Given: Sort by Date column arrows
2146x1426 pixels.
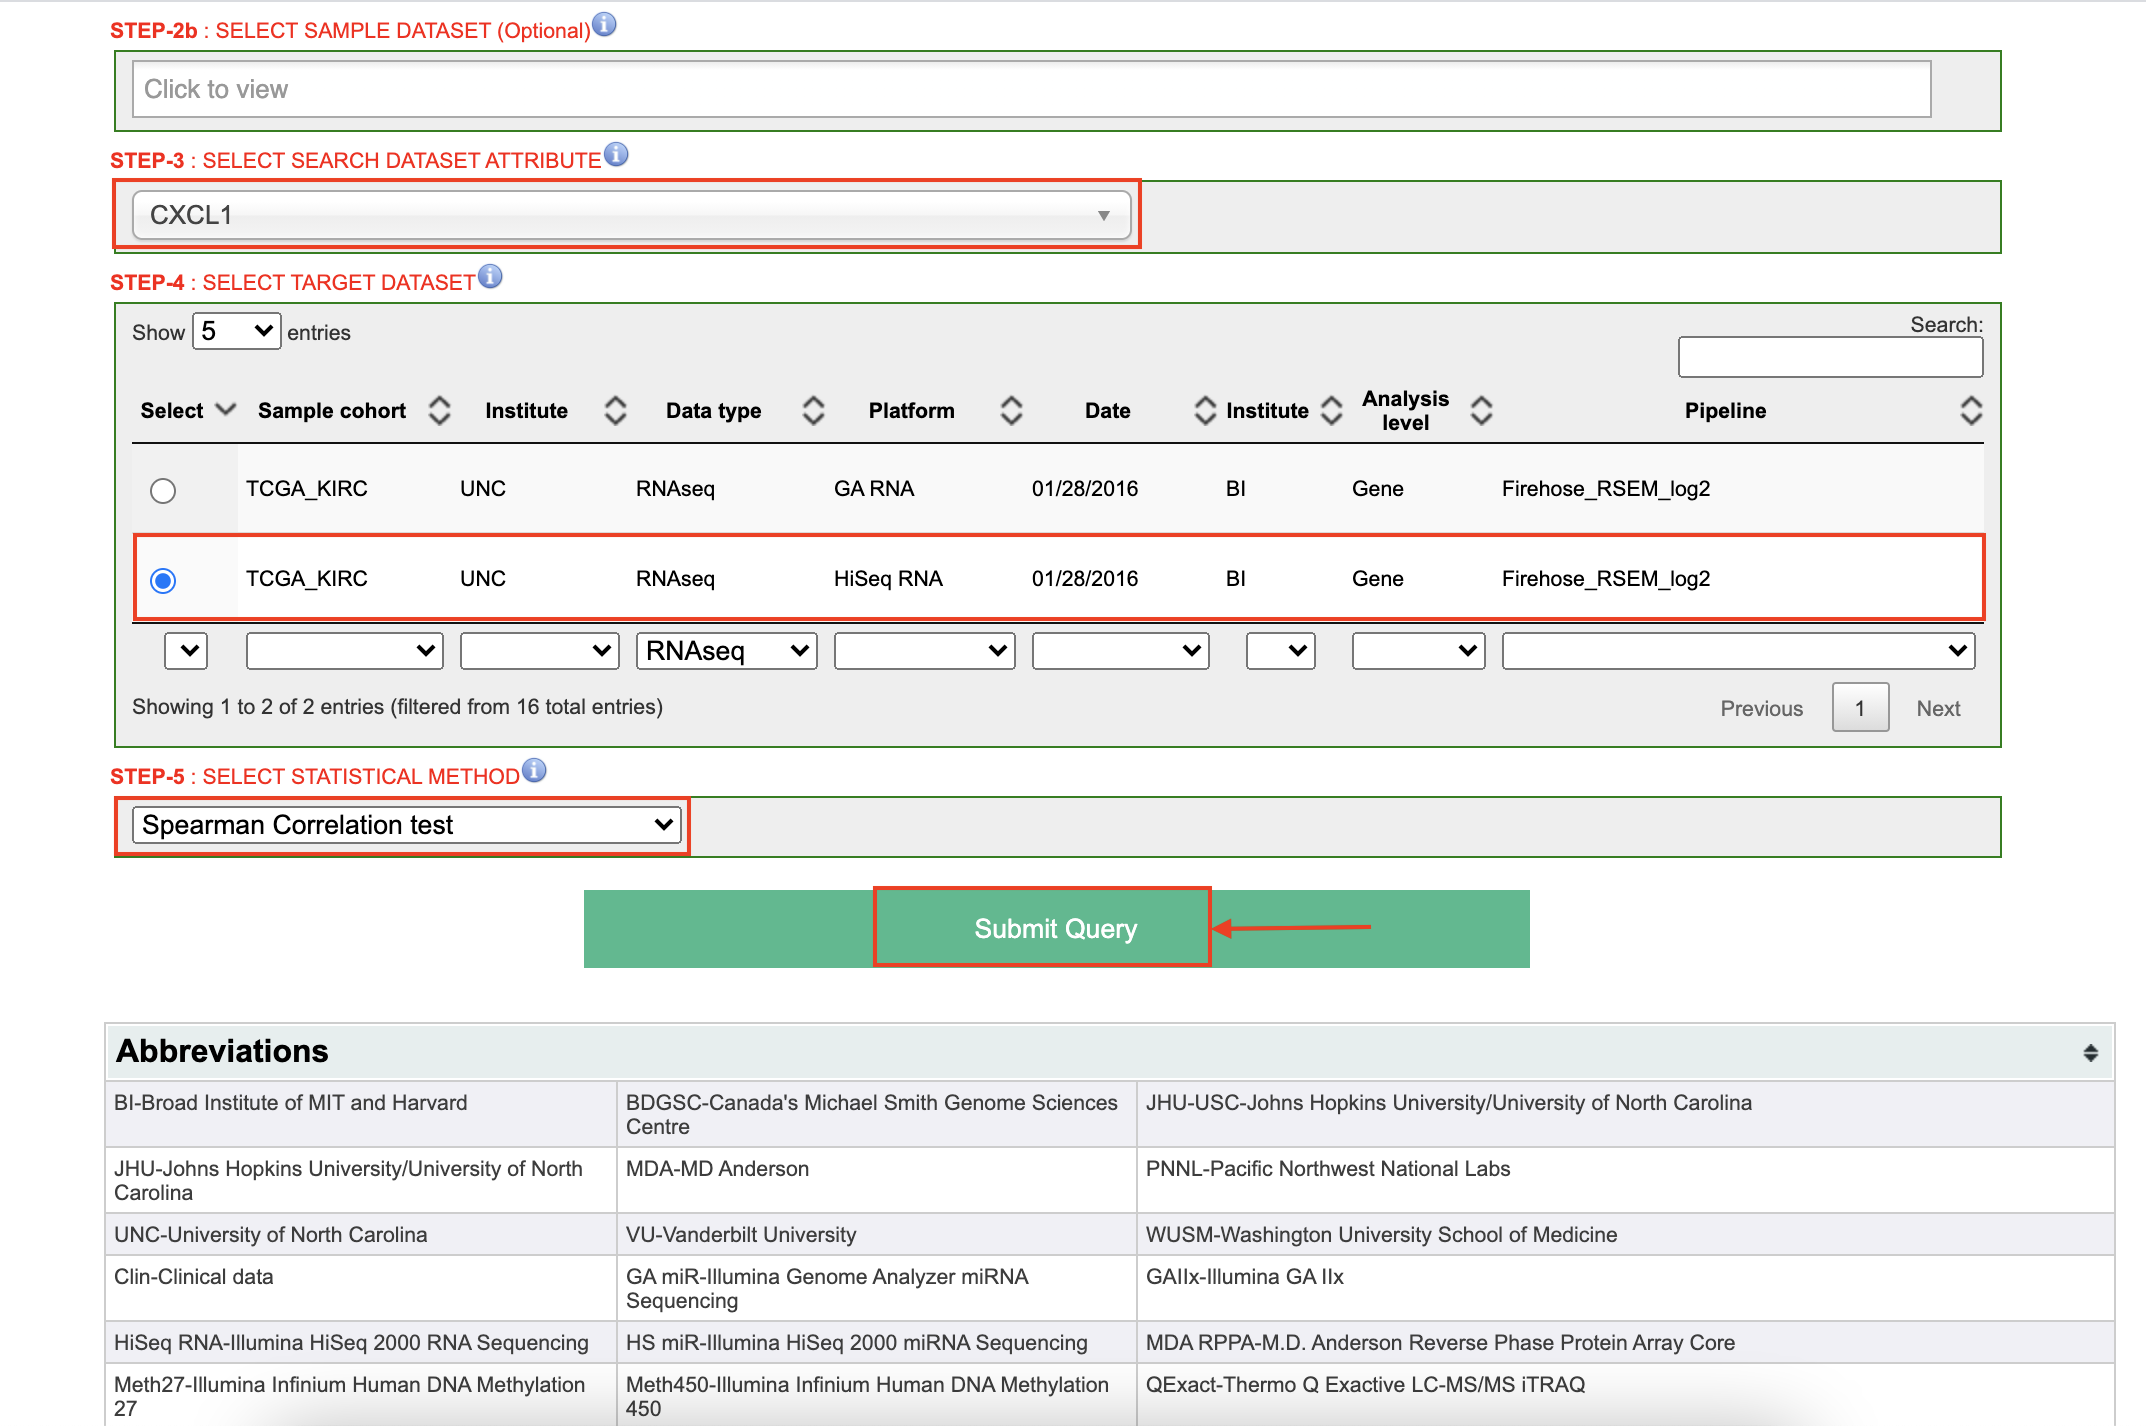Looking at the screenshot, I should pyautogui.click(x=1205, y=411).
